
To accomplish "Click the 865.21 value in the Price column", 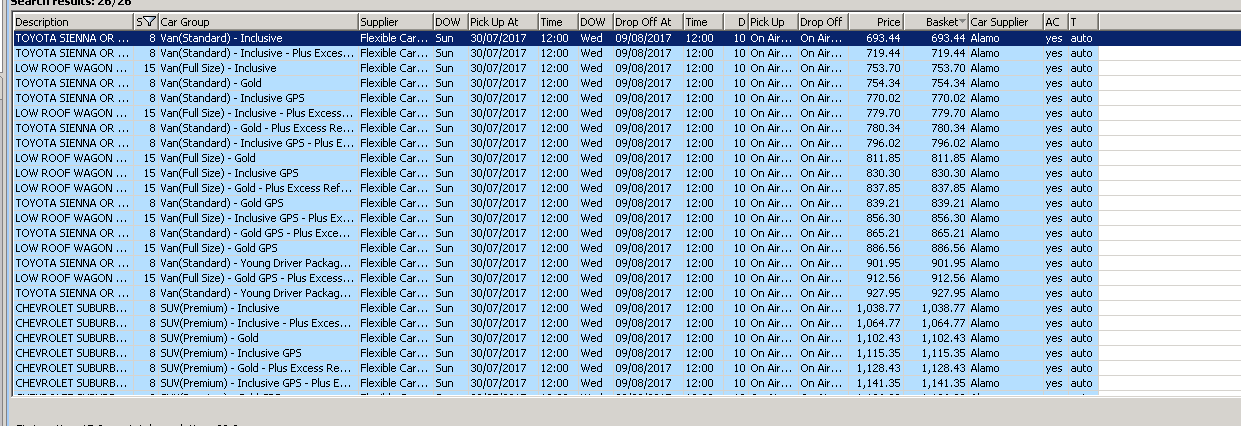I will pos(883,233).
